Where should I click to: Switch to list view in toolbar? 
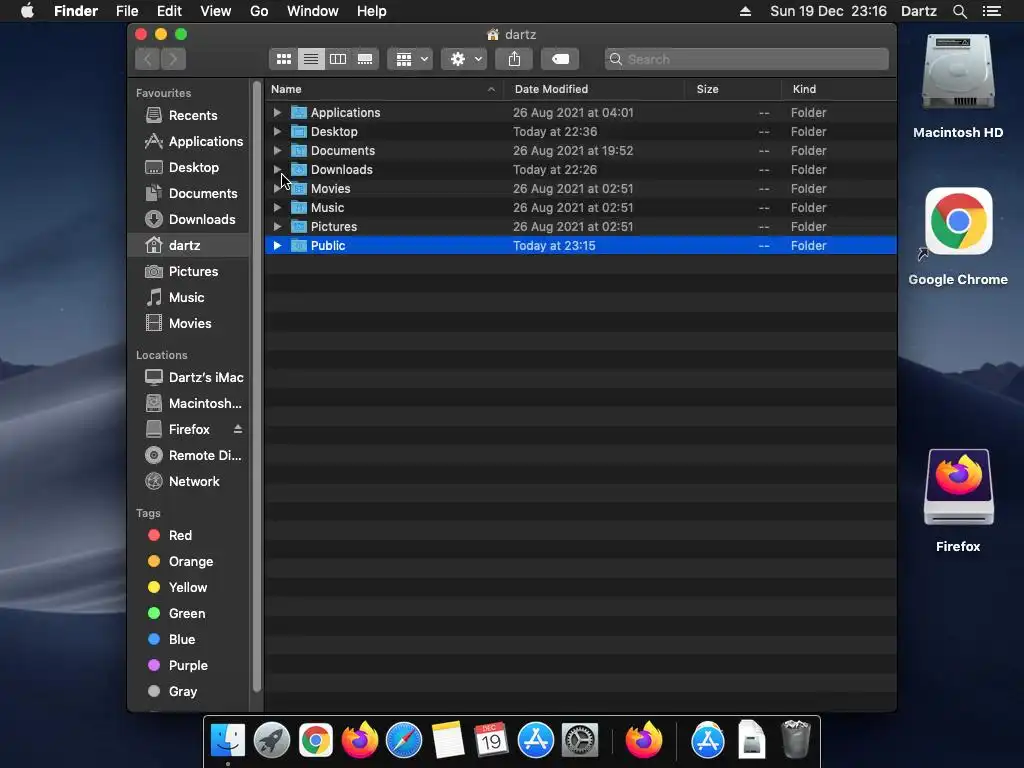[311, 59]
